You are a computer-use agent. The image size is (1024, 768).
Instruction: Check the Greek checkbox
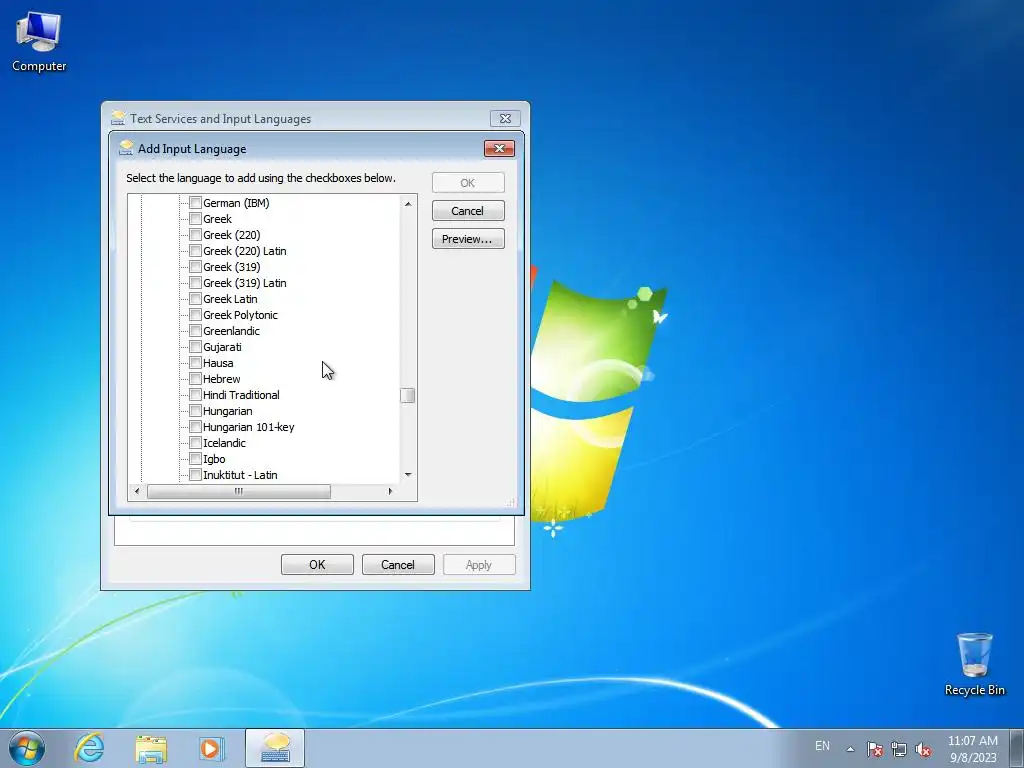[x=195, y=219]
